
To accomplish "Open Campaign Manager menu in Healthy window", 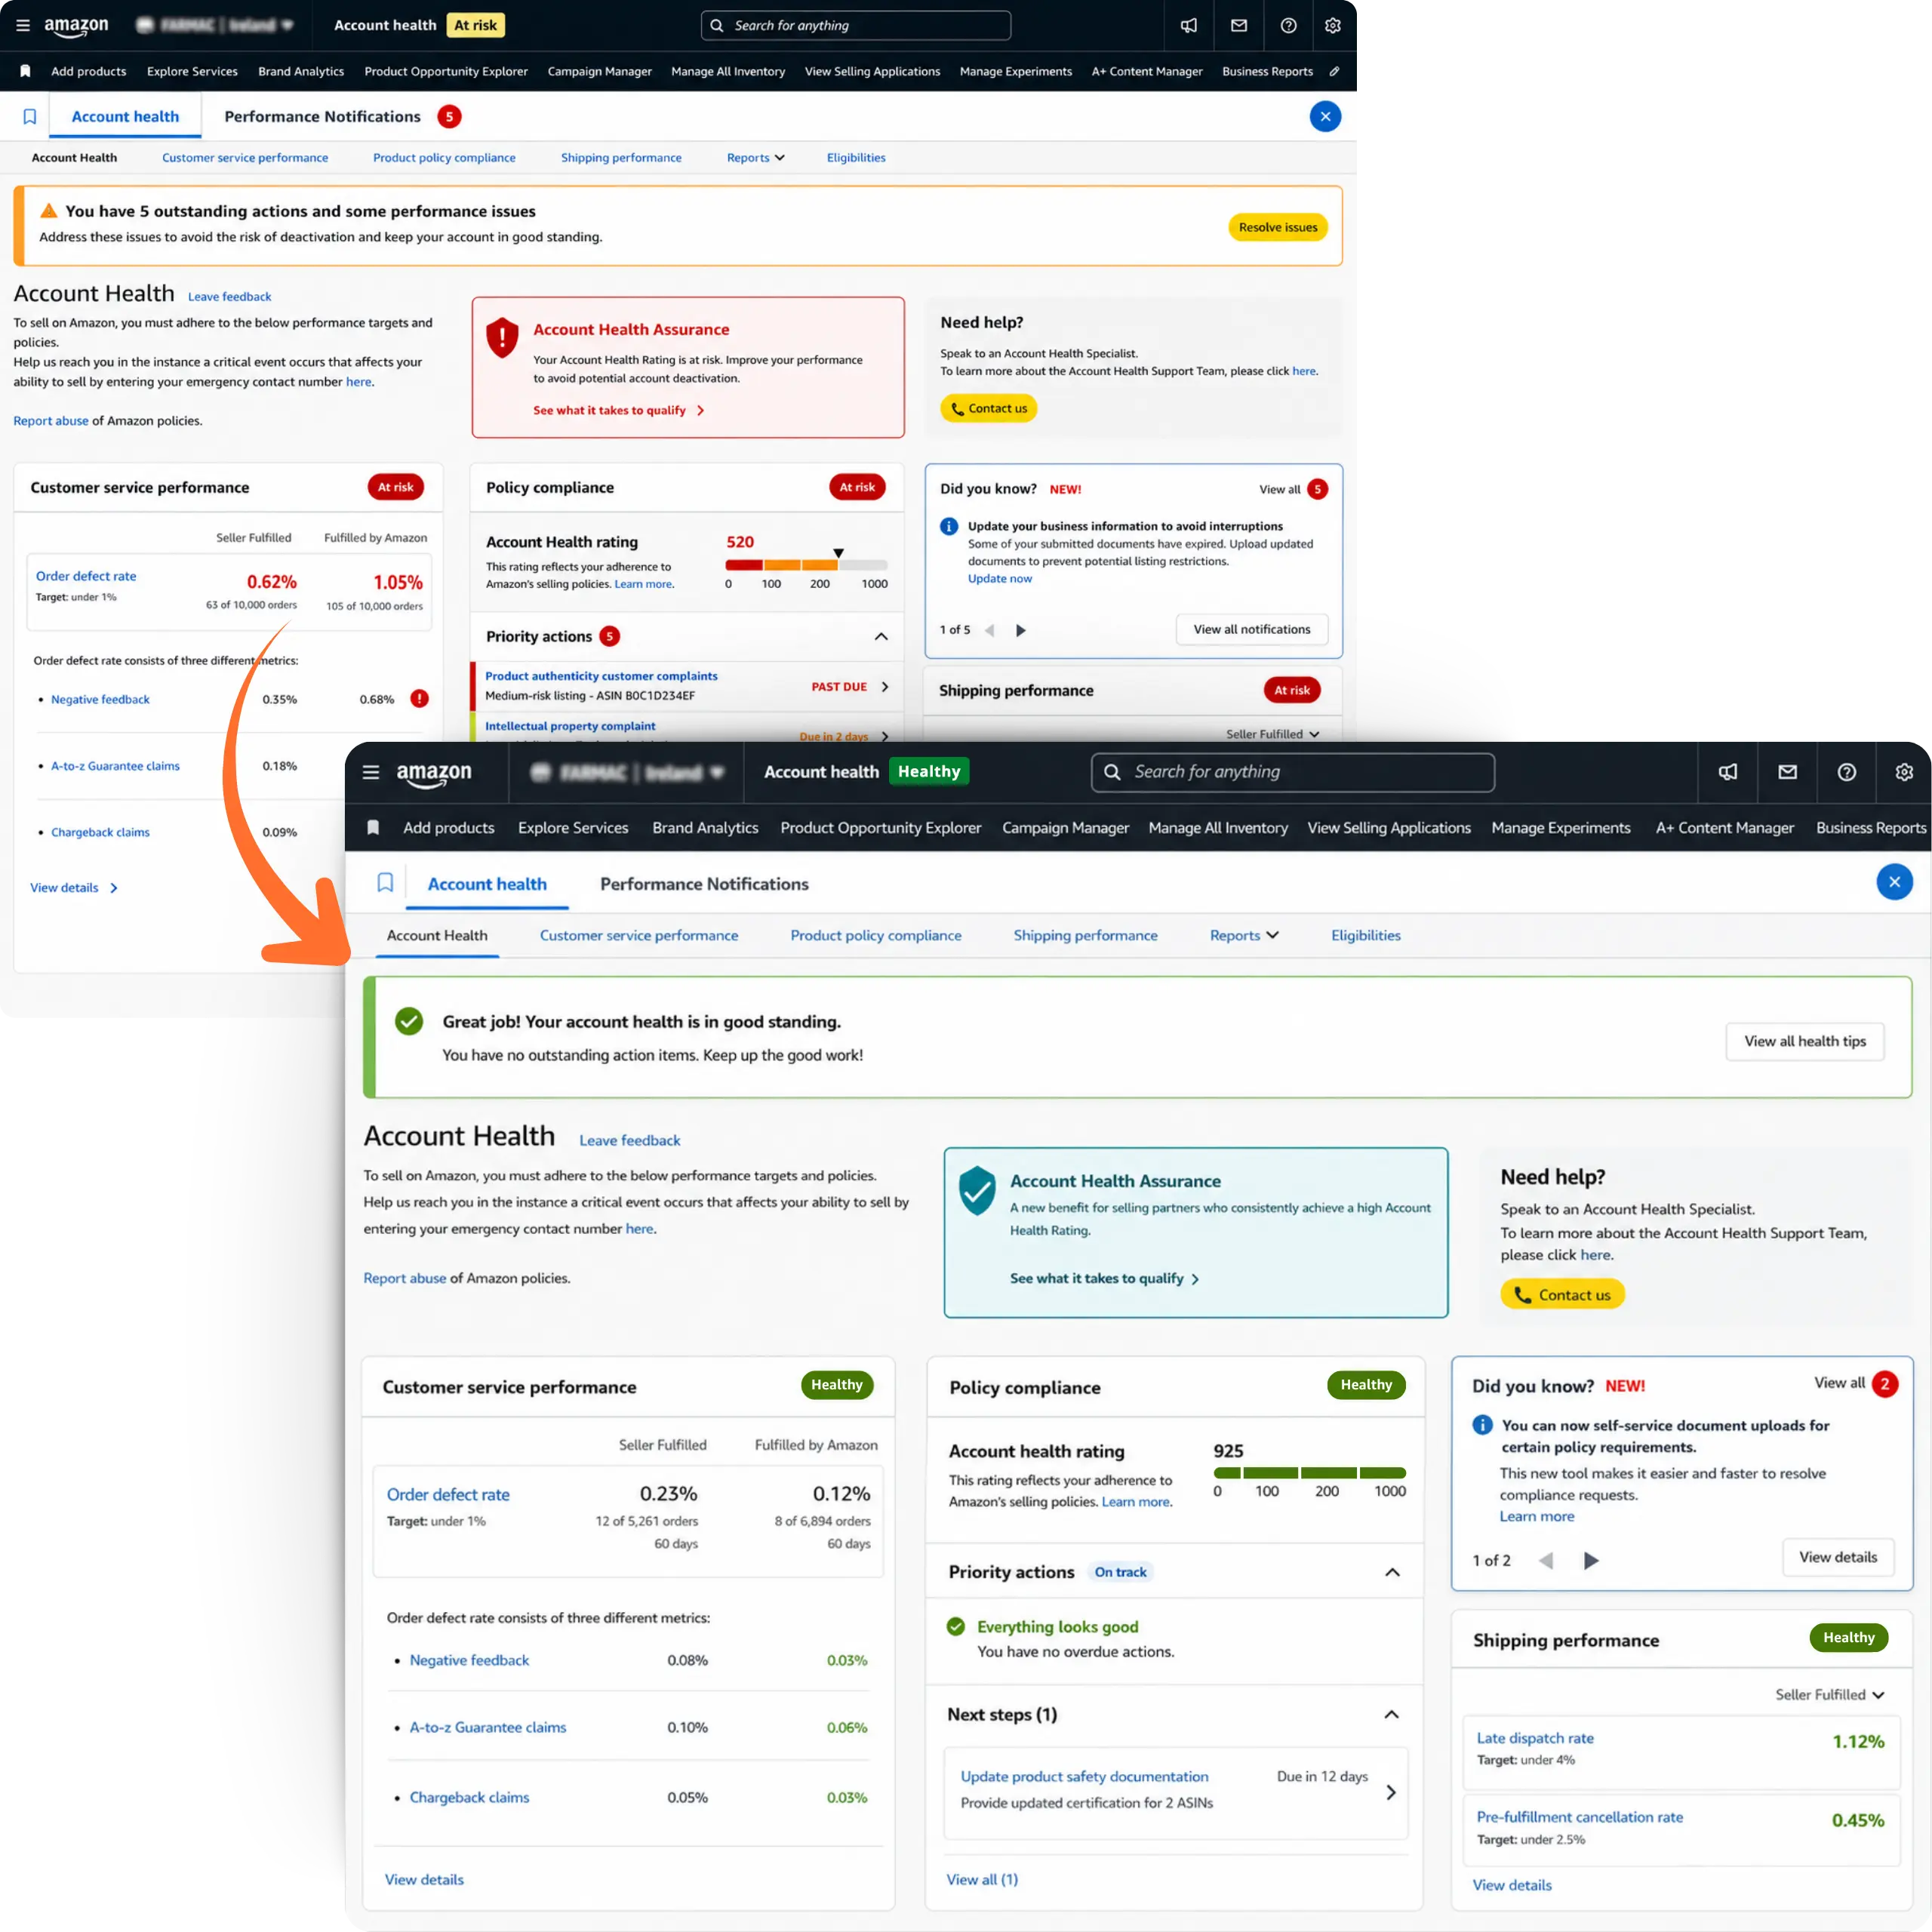I will (x=1065, y=827).
